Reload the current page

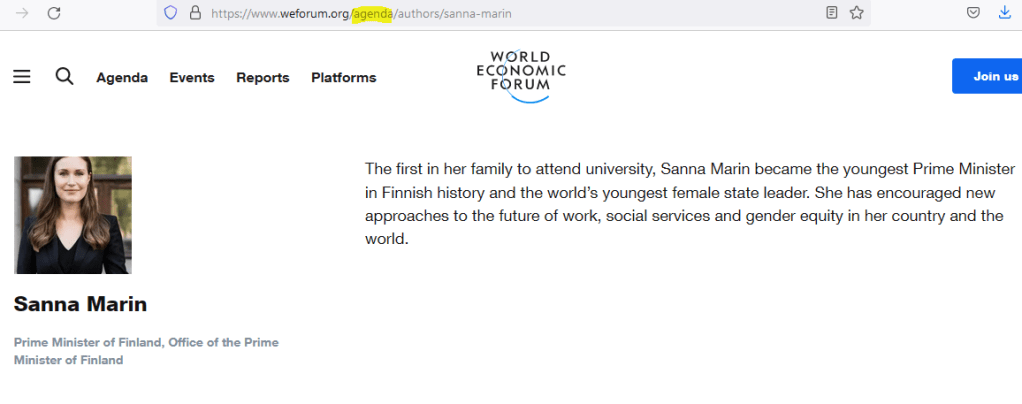tap(54, 13)
